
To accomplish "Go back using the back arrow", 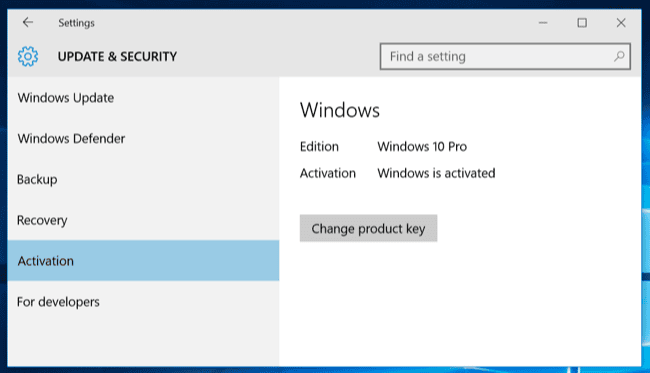I will click(28, 22).
